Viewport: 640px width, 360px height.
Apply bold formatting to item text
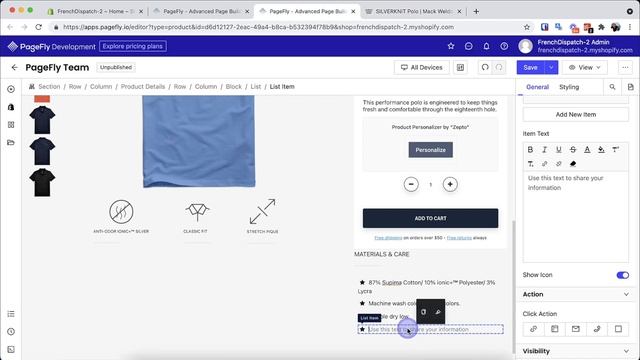click(530, 150)
